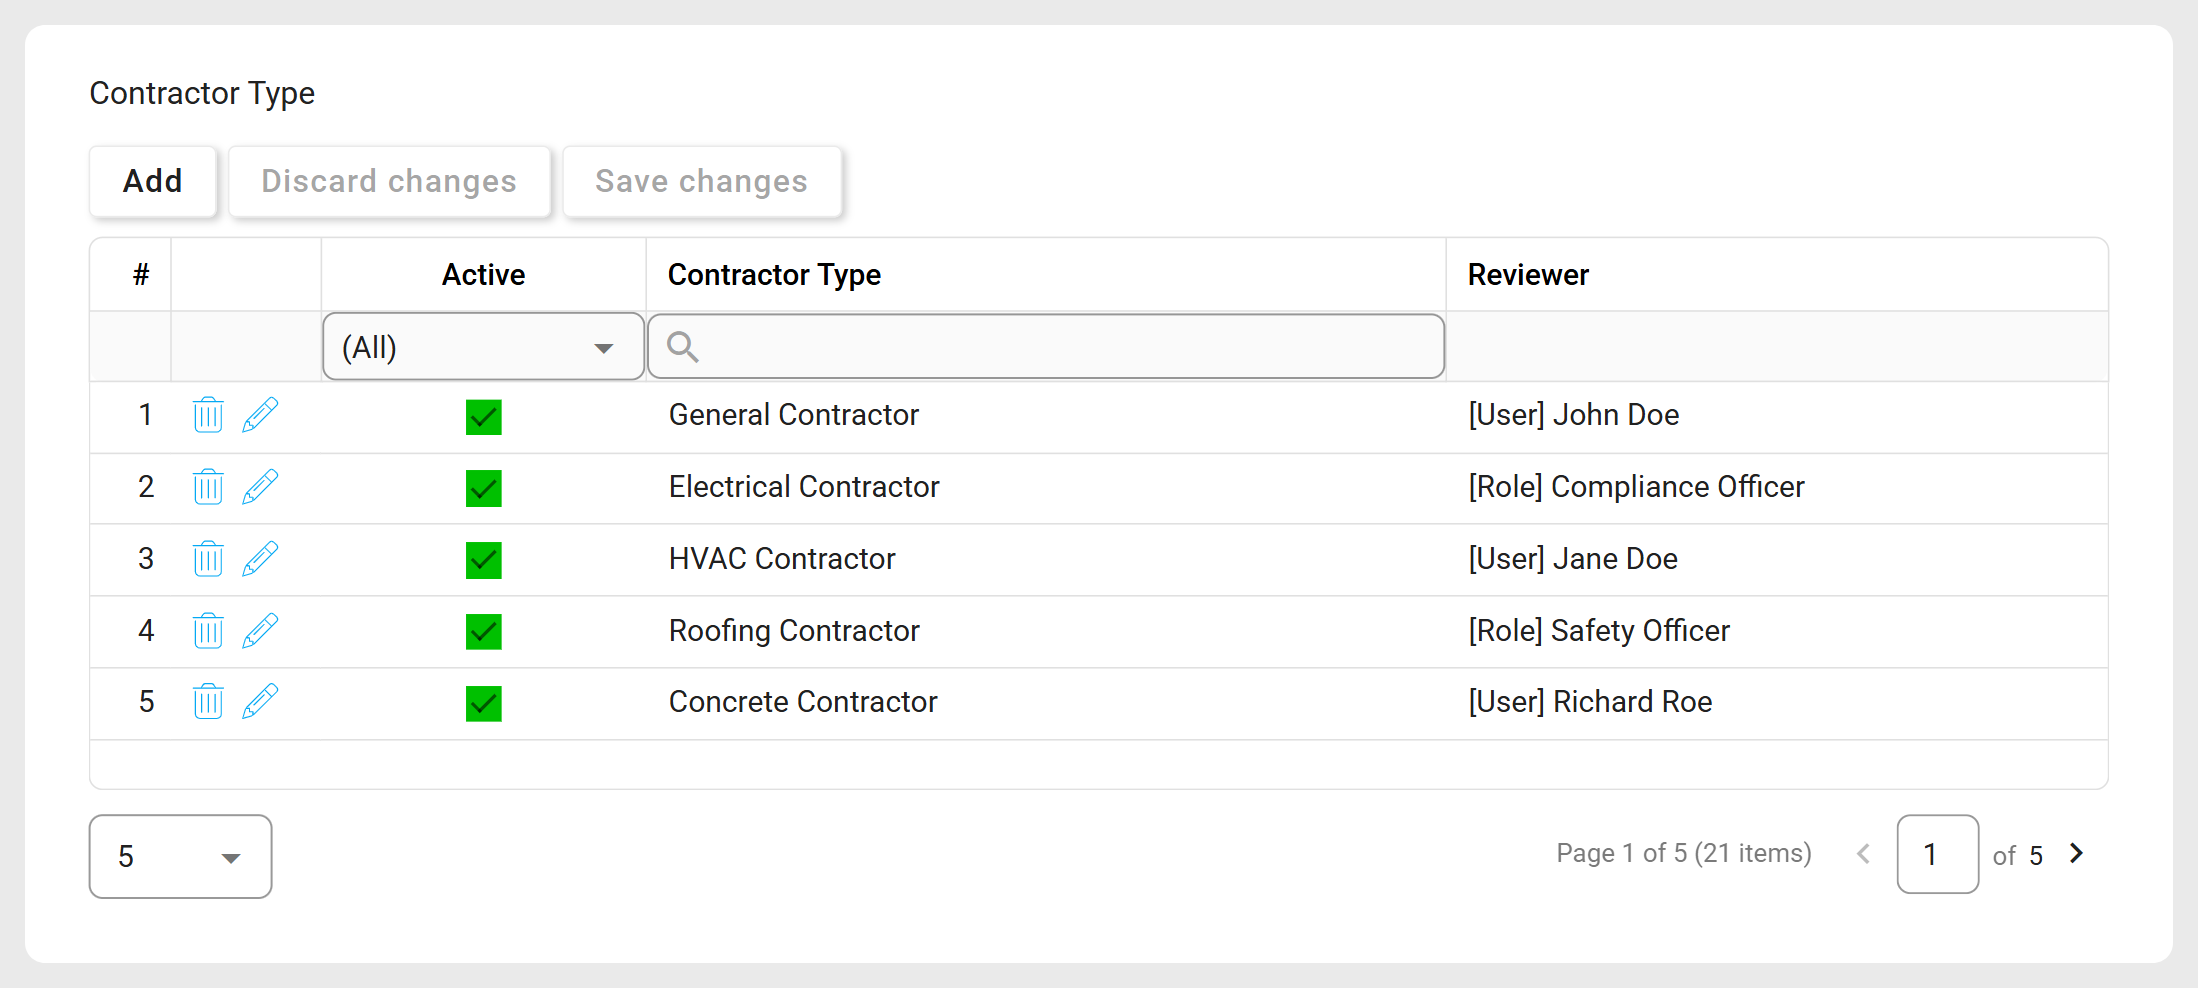Open the Active filter (All) dropdown
Screen dimensions: 2198x988
(483, 347)
